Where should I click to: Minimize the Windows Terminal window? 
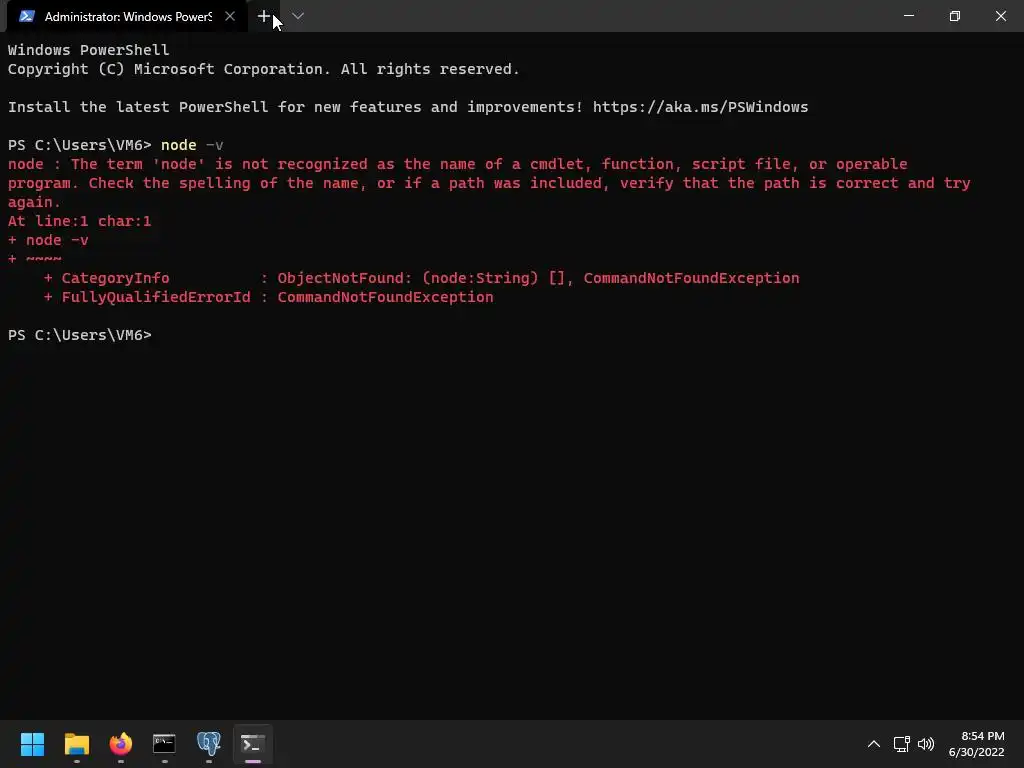[909, 16]
